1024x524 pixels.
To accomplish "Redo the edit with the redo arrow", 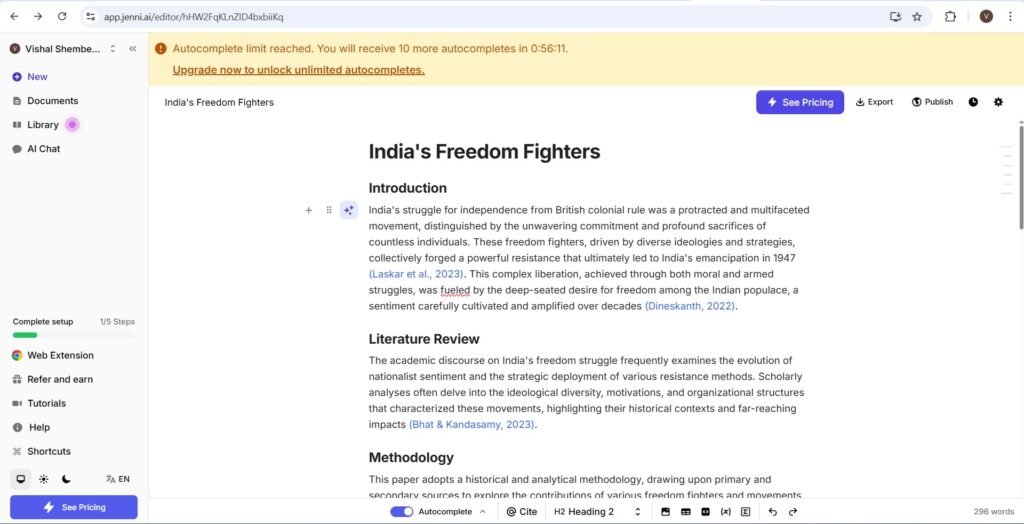I will coord(793,512).
